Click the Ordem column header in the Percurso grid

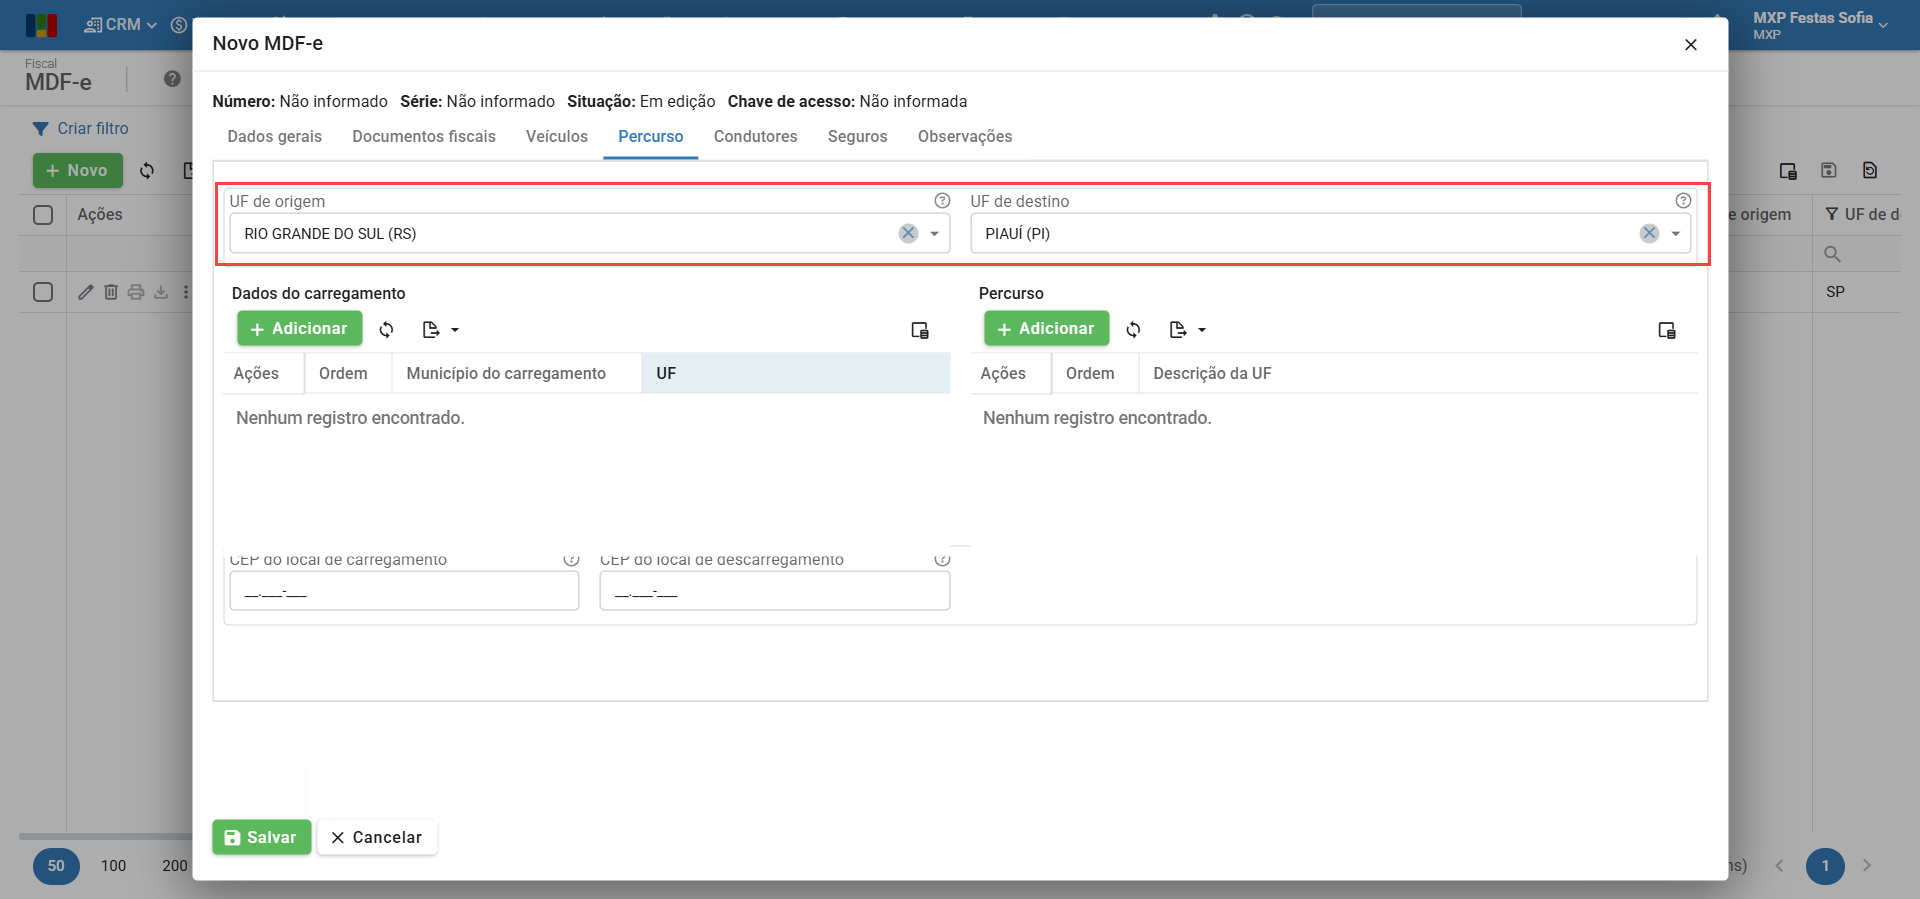(1095, 373)
